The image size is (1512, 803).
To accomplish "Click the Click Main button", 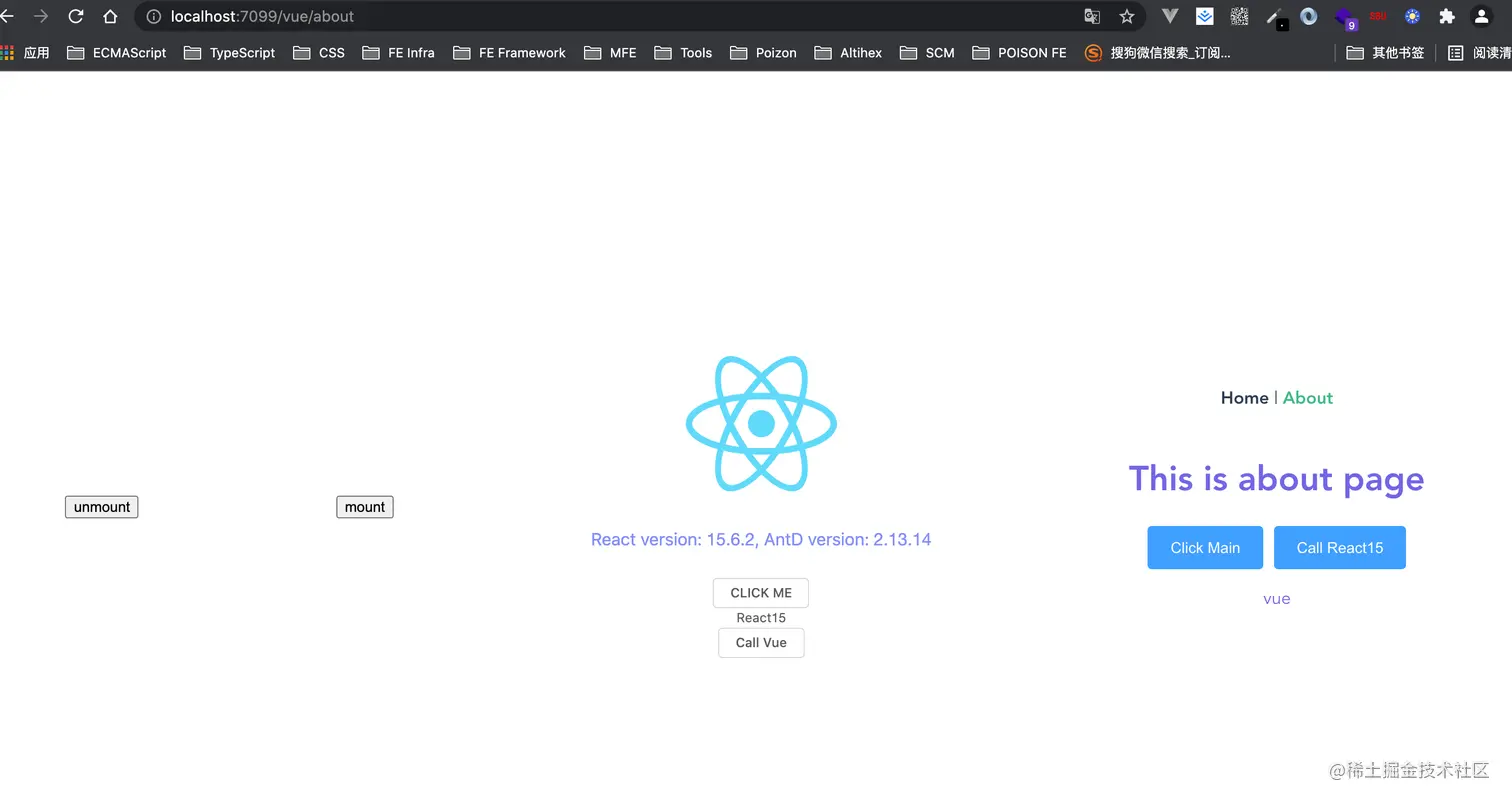I will 1205,548.
